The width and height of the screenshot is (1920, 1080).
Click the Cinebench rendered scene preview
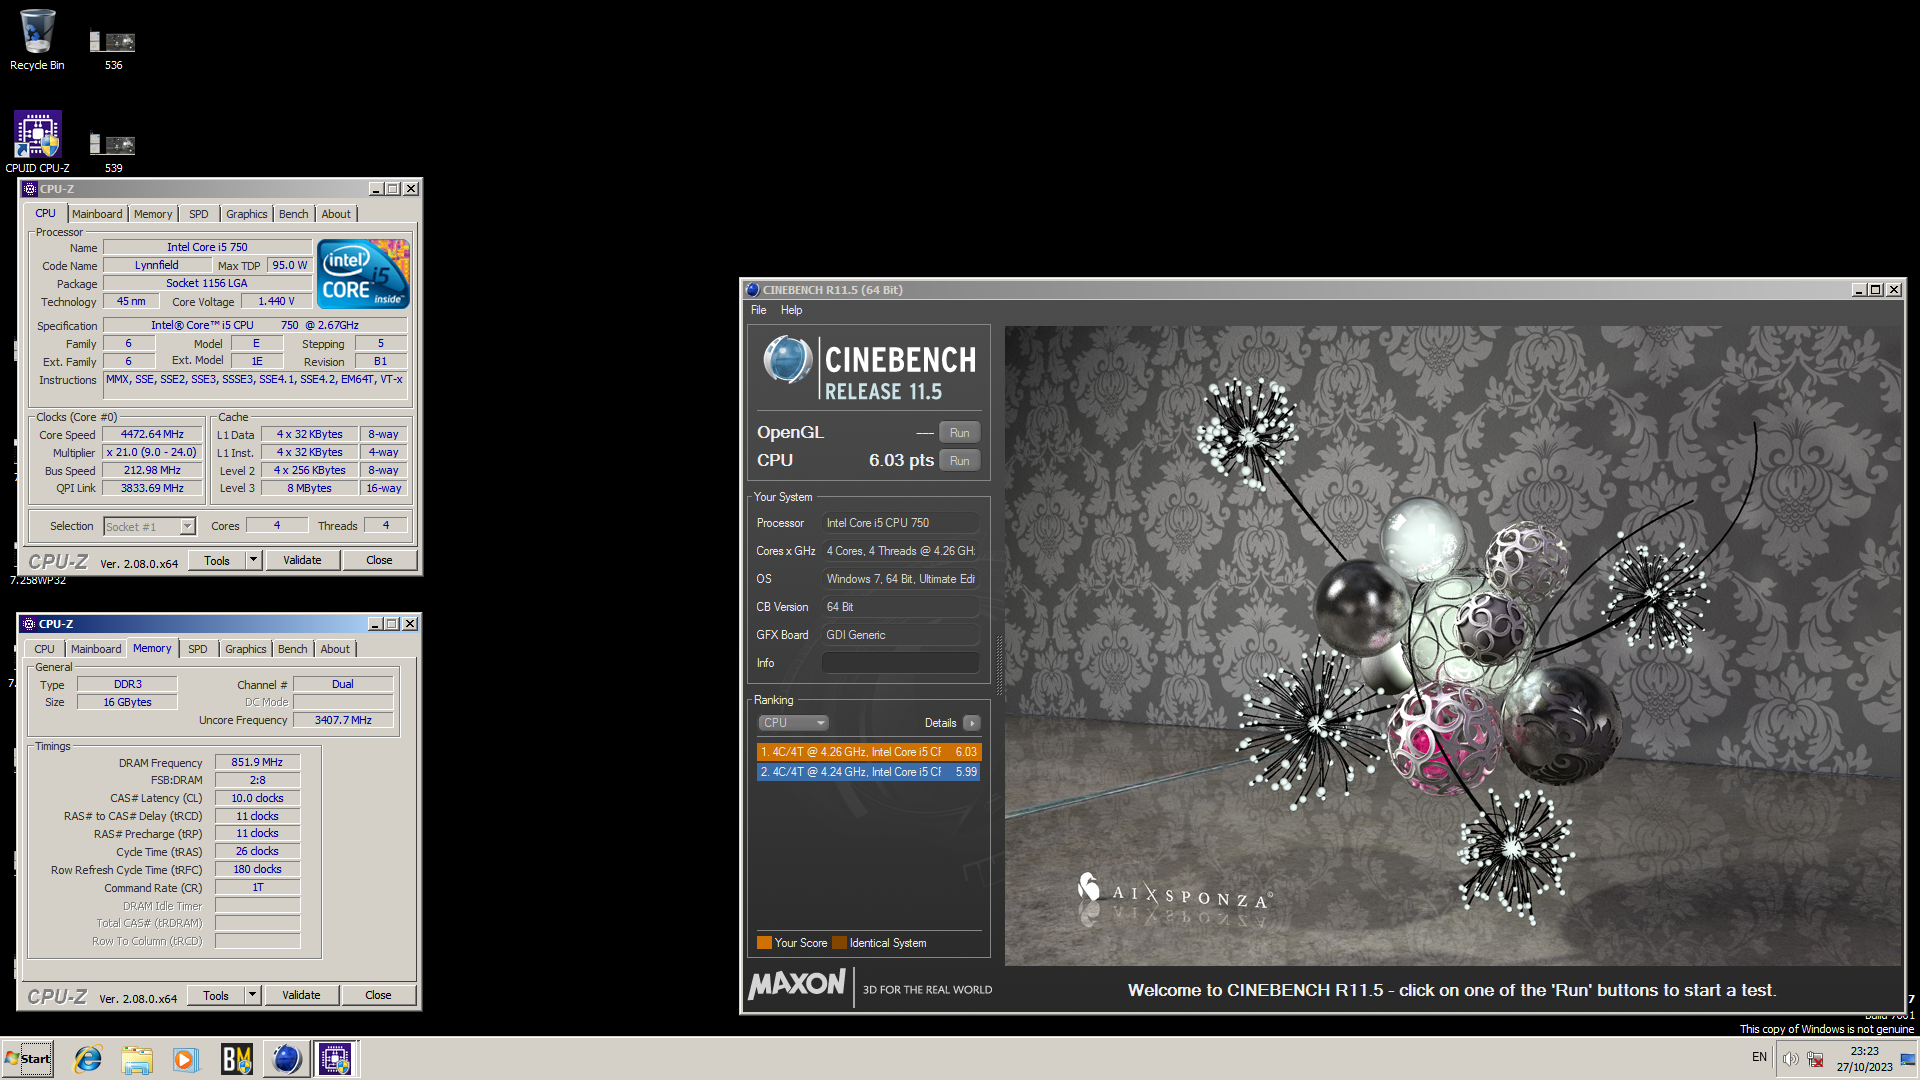point(1452,646)
